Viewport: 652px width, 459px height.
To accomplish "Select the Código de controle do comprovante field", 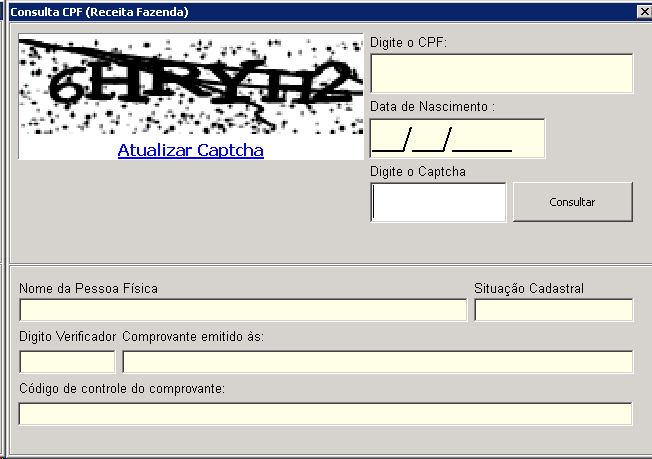I will tap(326, 414).
